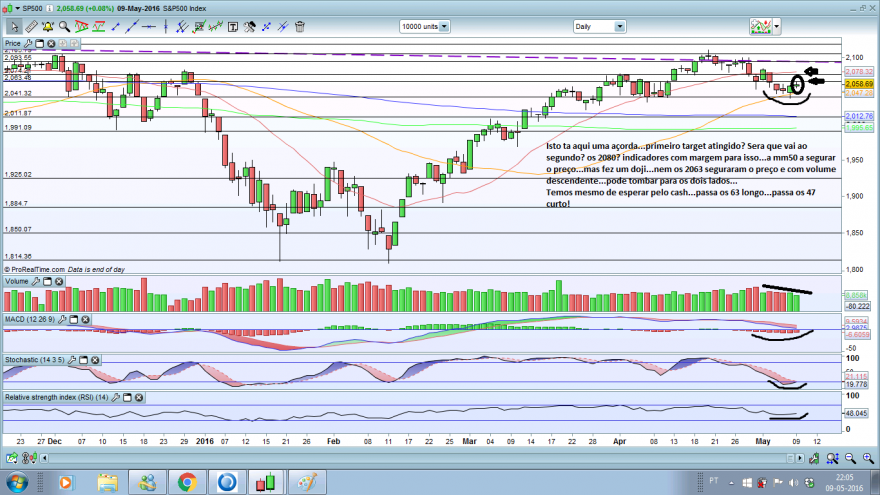The width and height of the screenshot is (880, 495).
Task: Open the SP500 chart symbol menu arrow
Action: click(17, 8)
